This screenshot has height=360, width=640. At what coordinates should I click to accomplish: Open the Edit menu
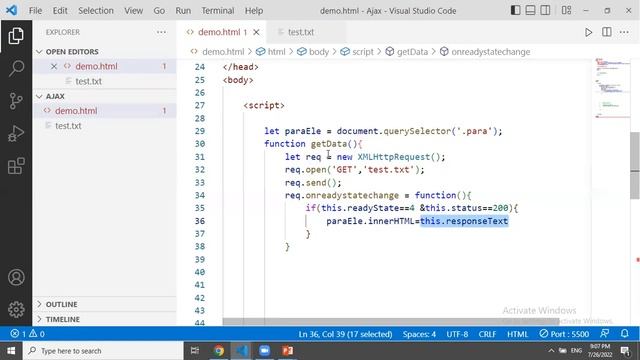(60, 11)
